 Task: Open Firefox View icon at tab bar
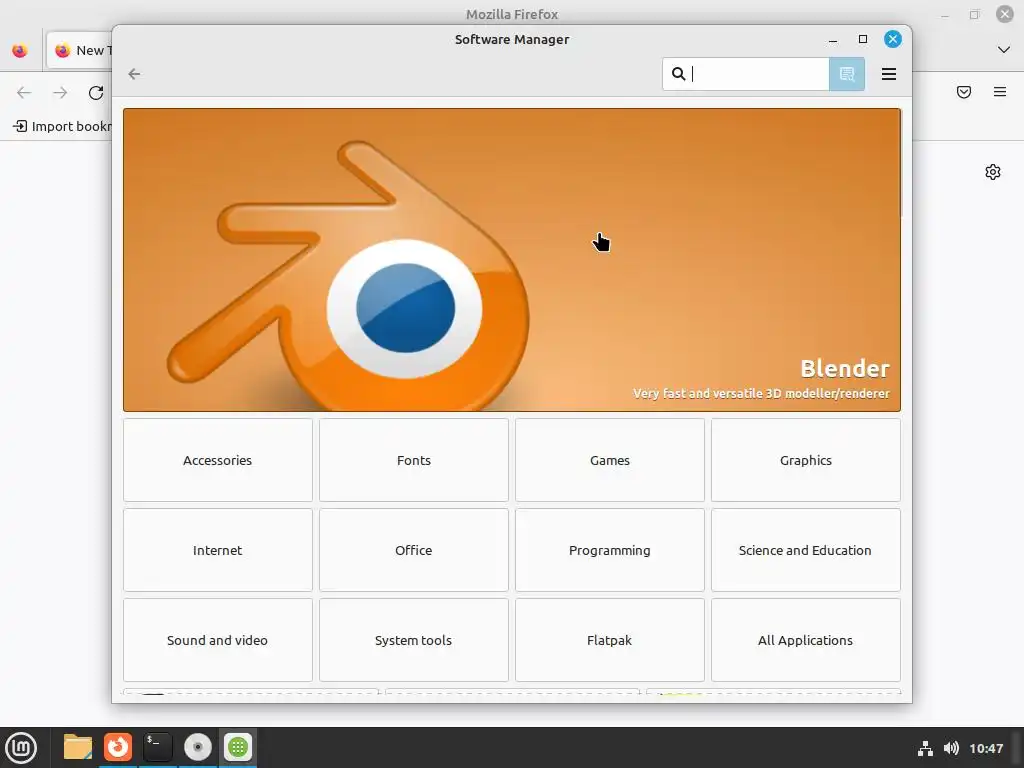[x=20, y=50]
